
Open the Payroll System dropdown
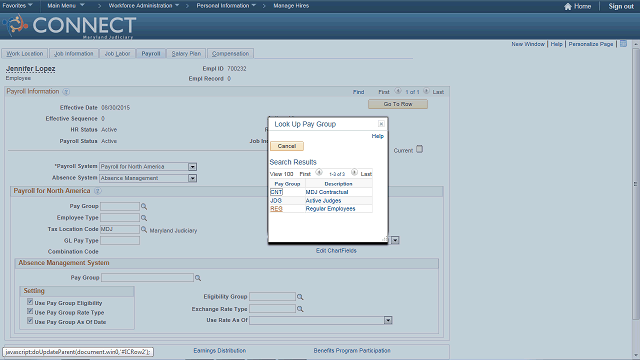click(192, 167)
